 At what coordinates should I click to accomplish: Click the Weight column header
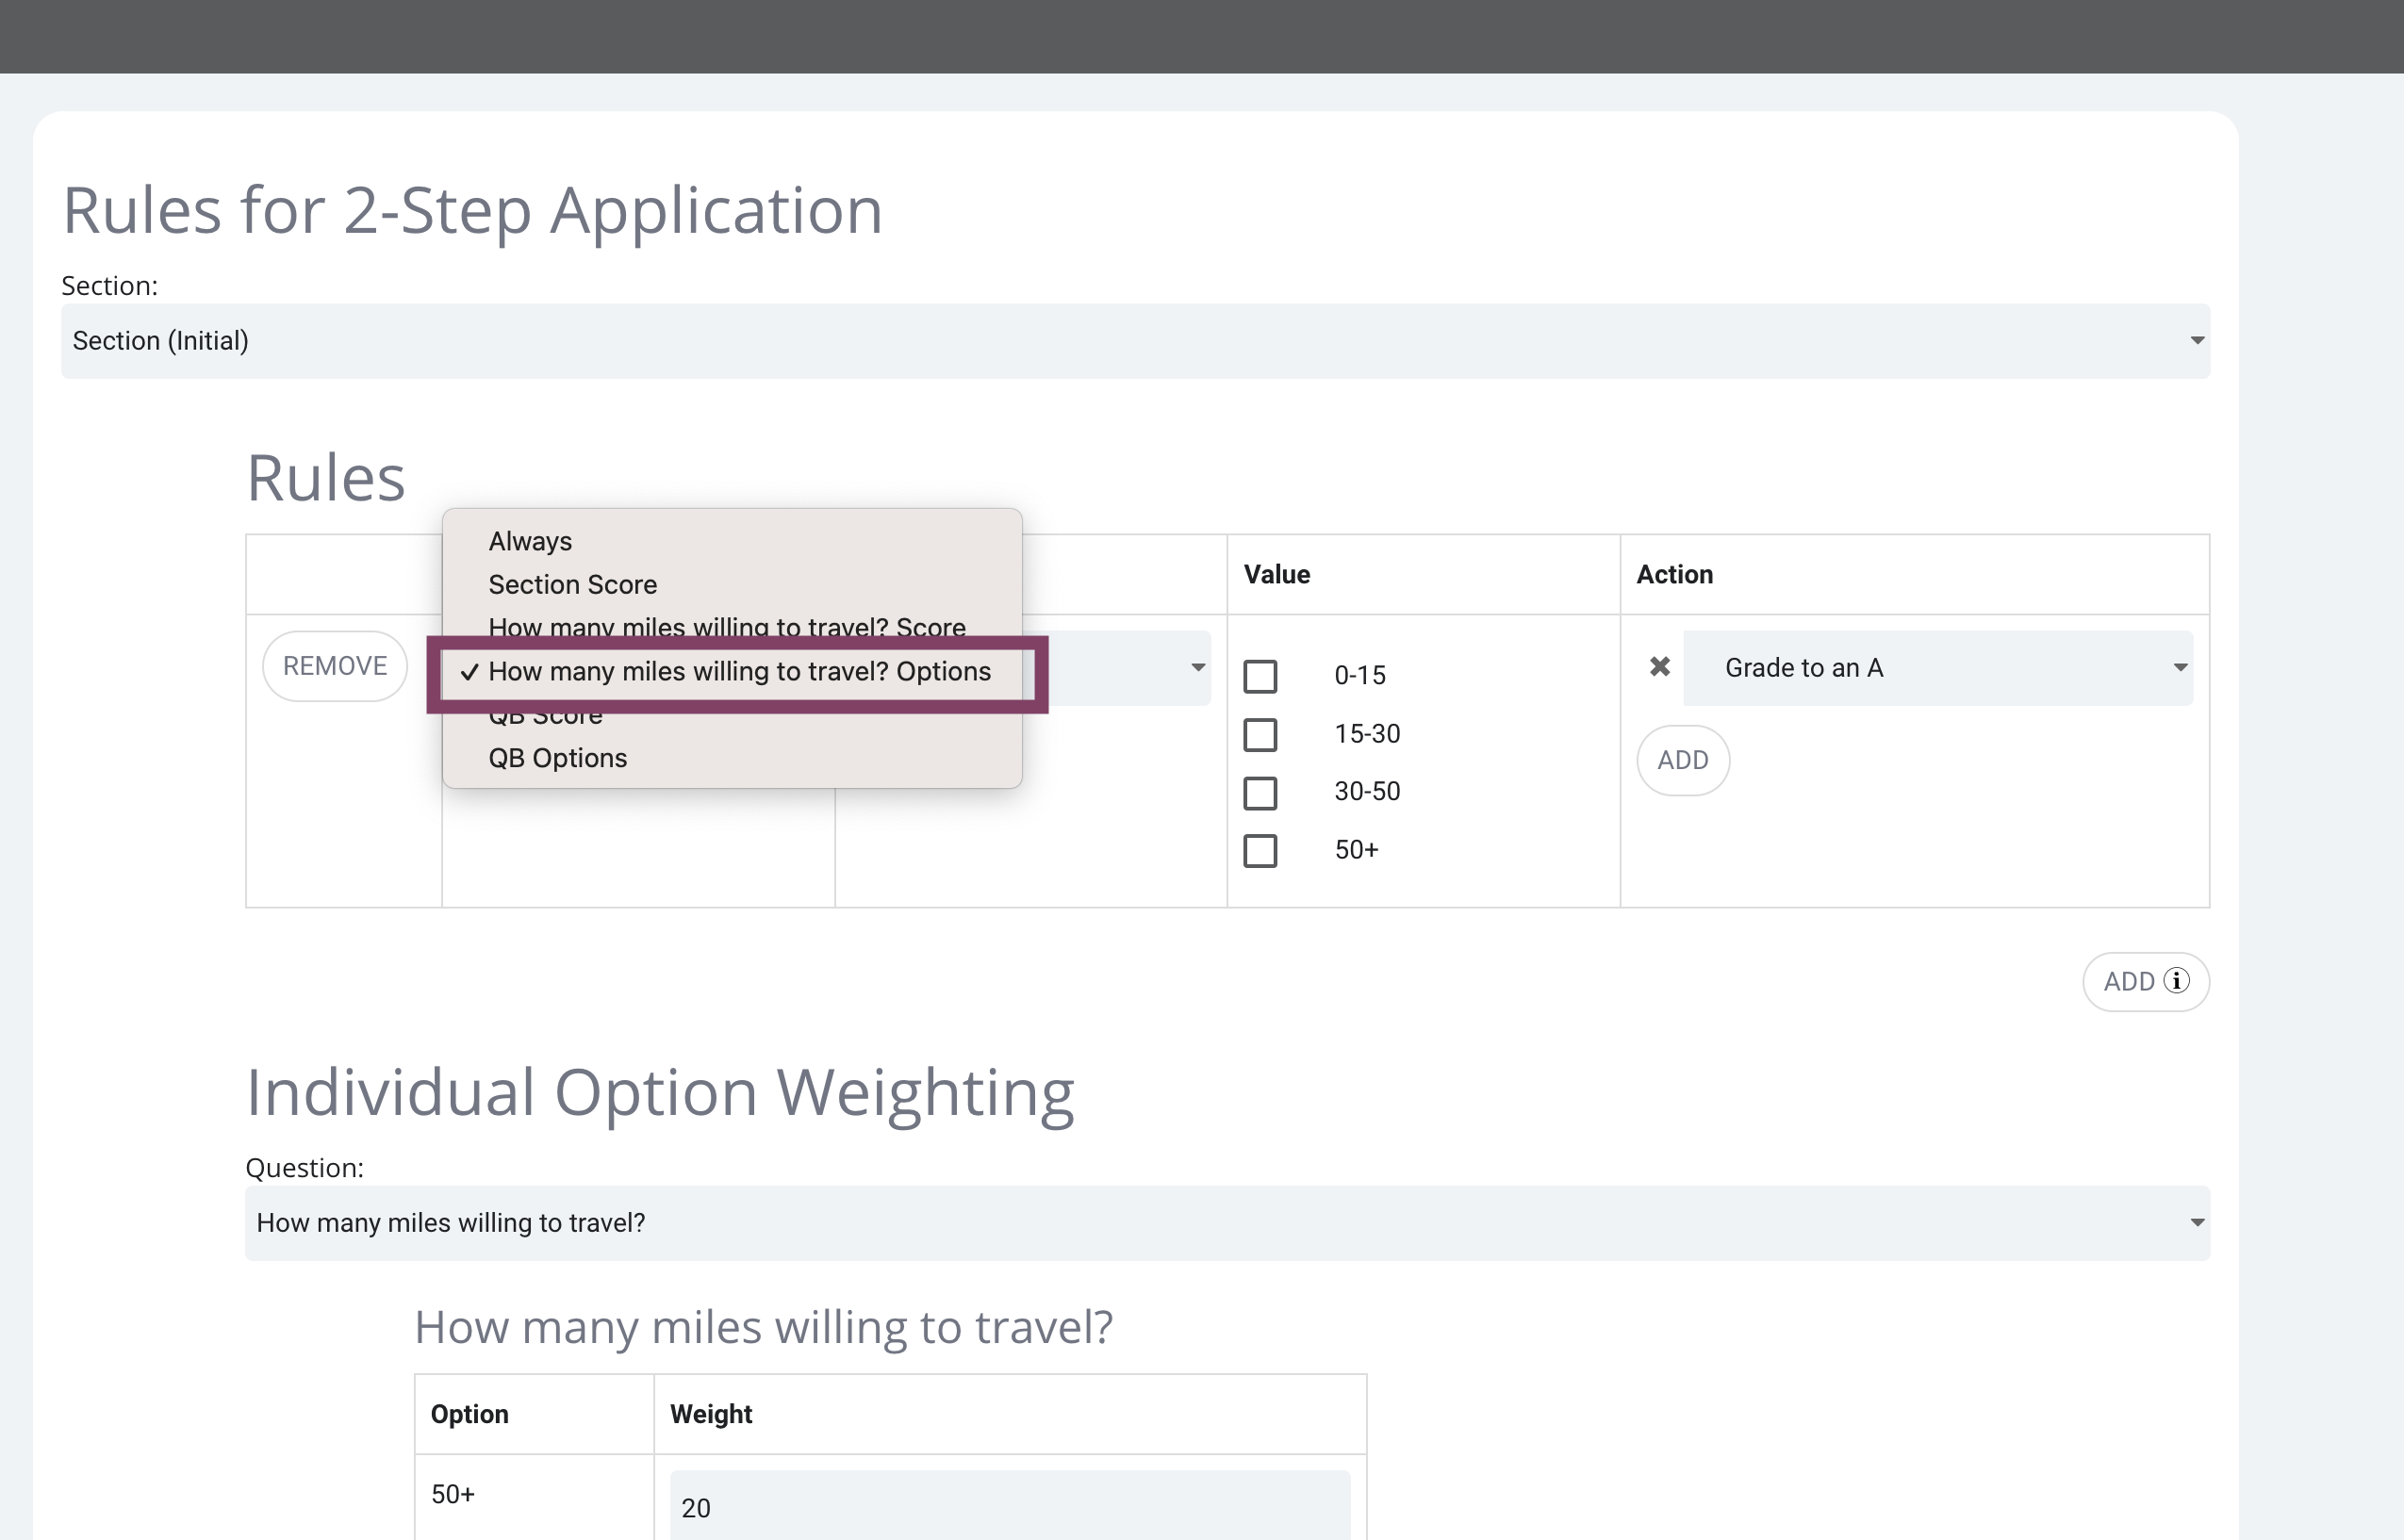[711, 1414]
